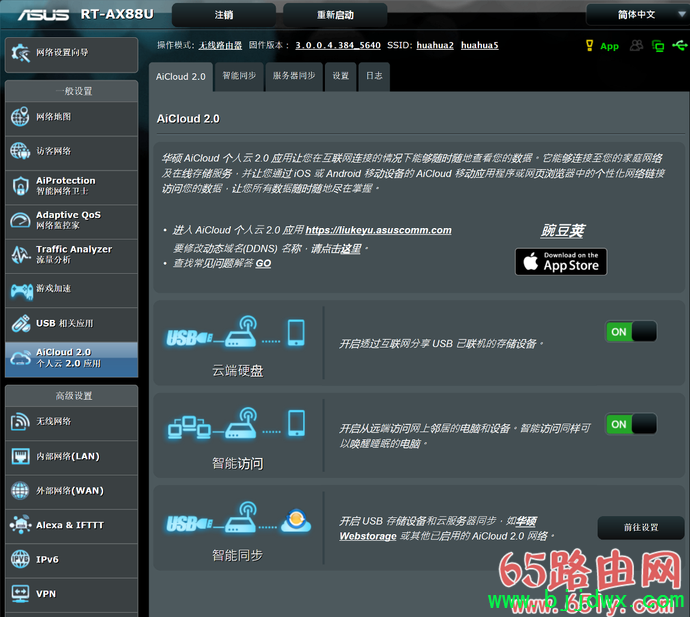Switch to the AiCloud 2.0 tab
690x617 pixels.
tap(181, 77)
